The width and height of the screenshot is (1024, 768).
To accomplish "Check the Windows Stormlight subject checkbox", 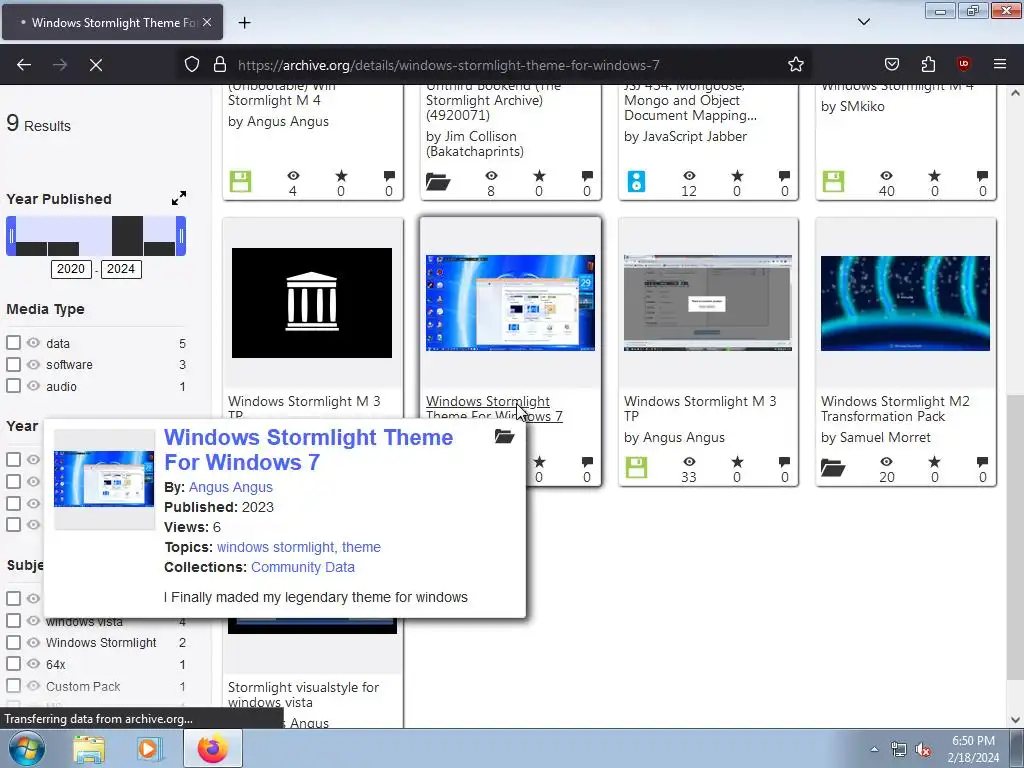I will pyautogui.click(x=13, y=643).
